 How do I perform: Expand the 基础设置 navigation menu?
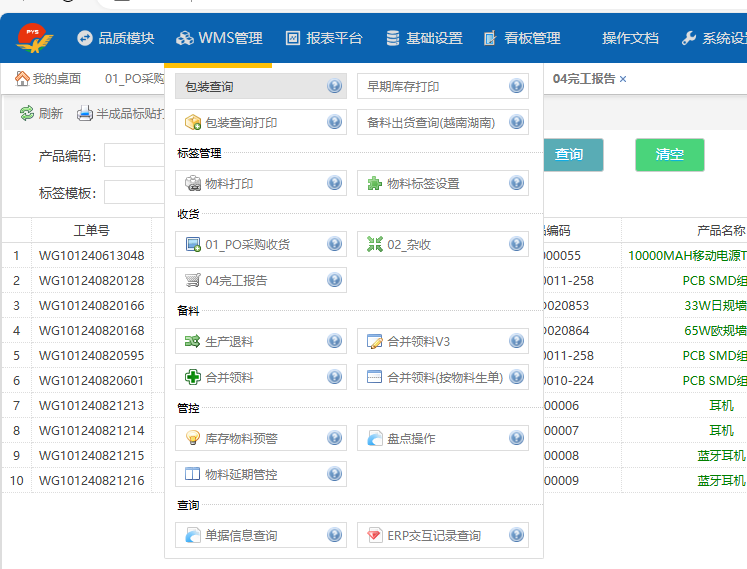click(424, 38)
